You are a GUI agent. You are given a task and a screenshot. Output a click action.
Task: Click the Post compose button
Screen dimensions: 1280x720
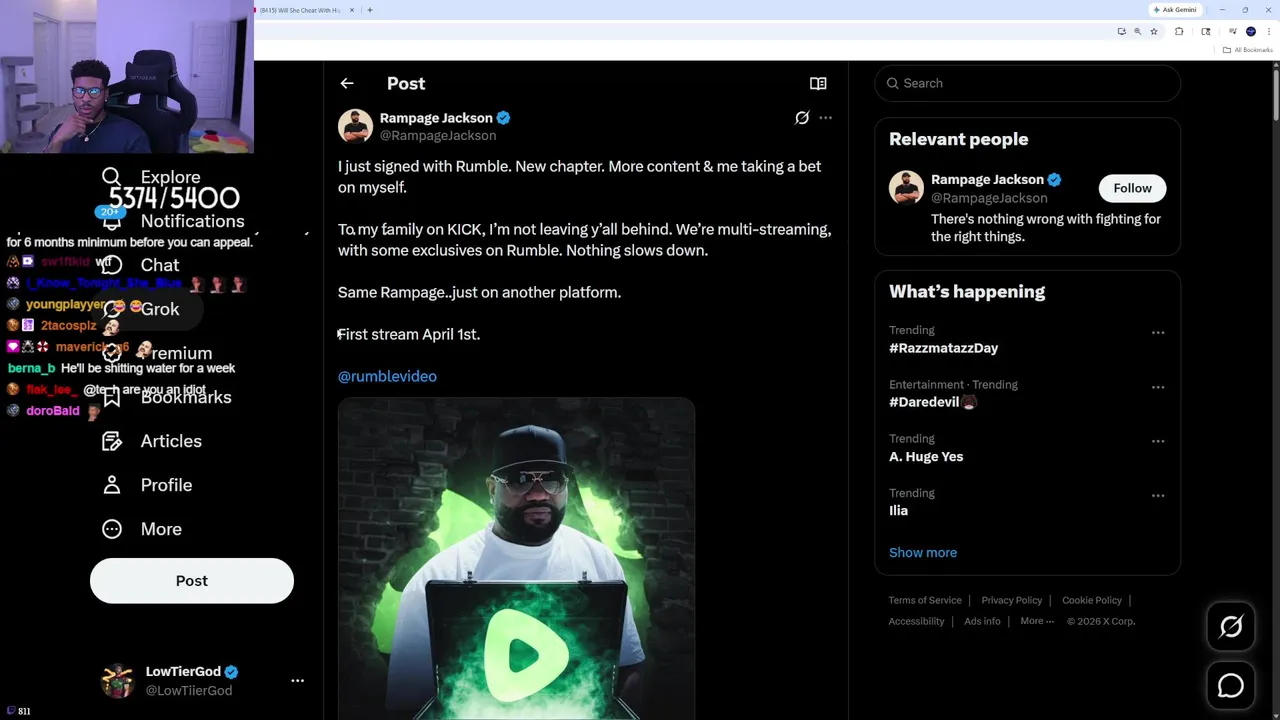coord(192,581)
